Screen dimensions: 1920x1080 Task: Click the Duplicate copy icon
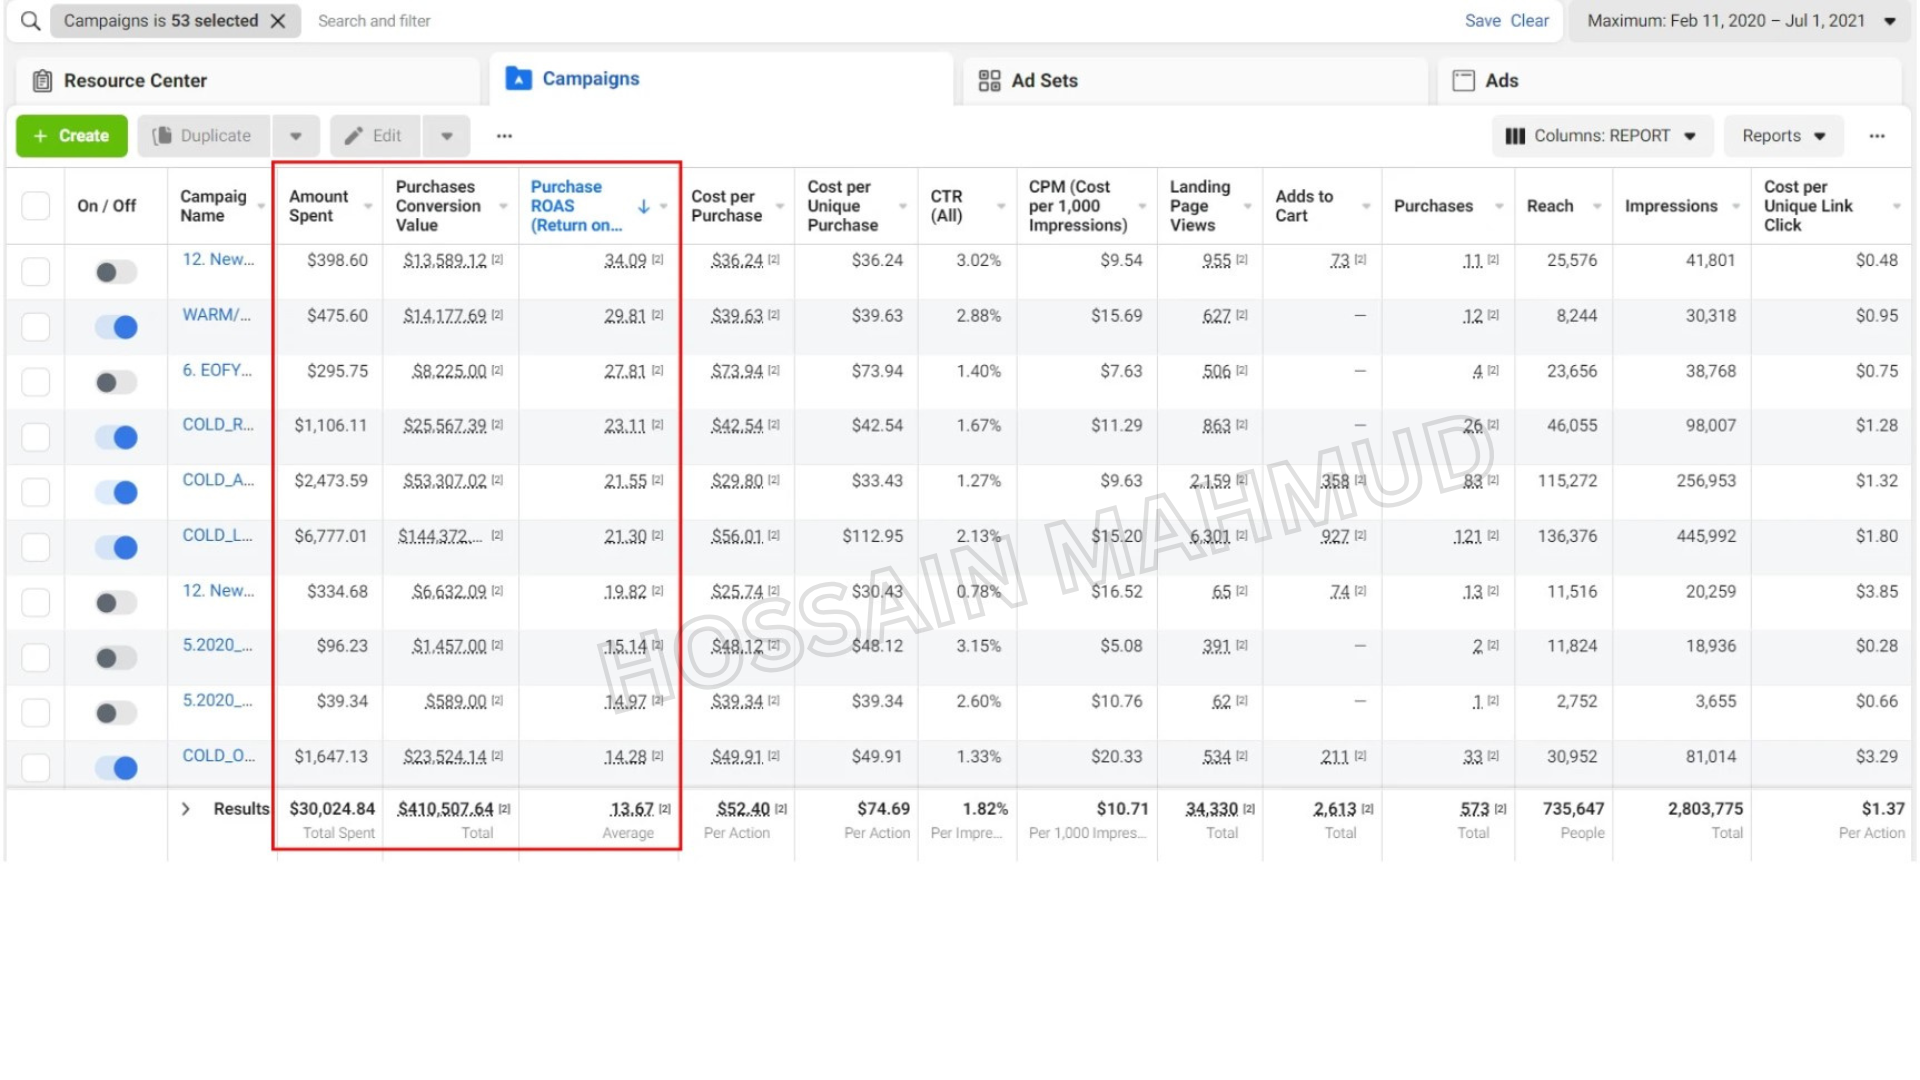click(x=162, y=136)
